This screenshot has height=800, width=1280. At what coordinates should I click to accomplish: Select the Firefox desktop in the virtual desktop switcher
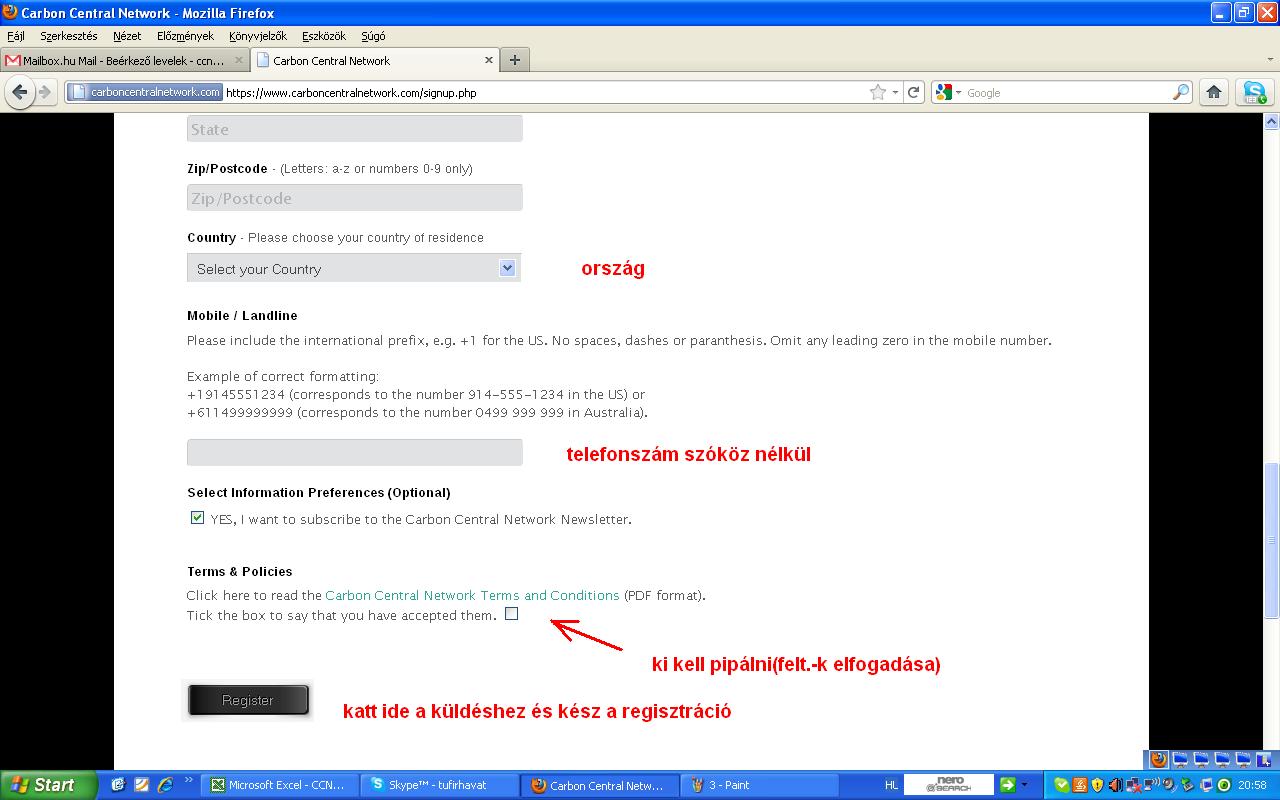1158,760
